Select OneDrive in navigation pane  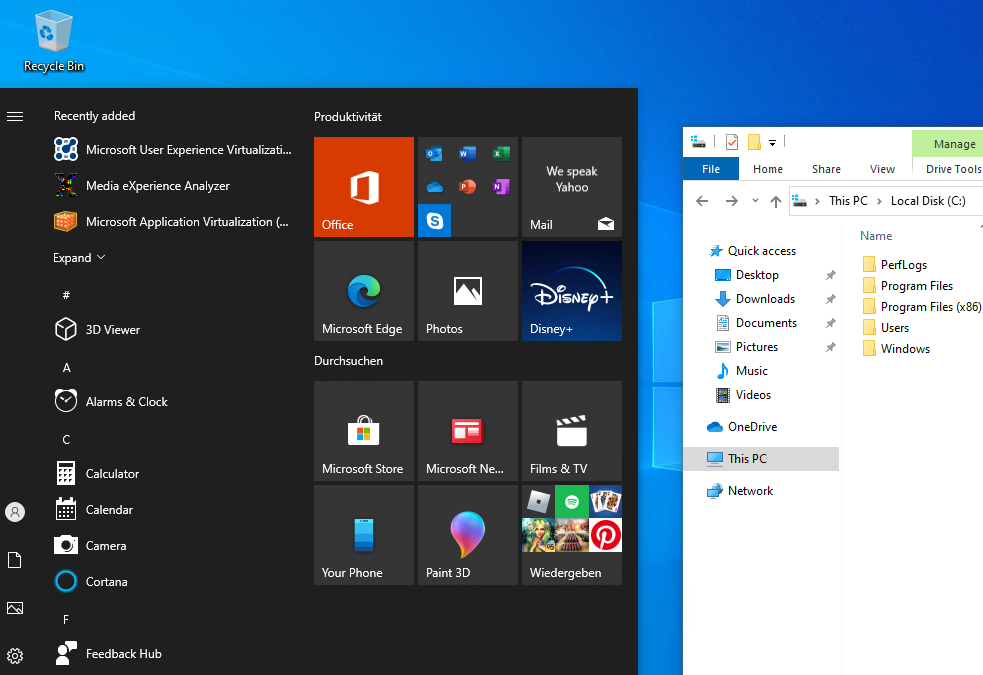tap(752, 427)
